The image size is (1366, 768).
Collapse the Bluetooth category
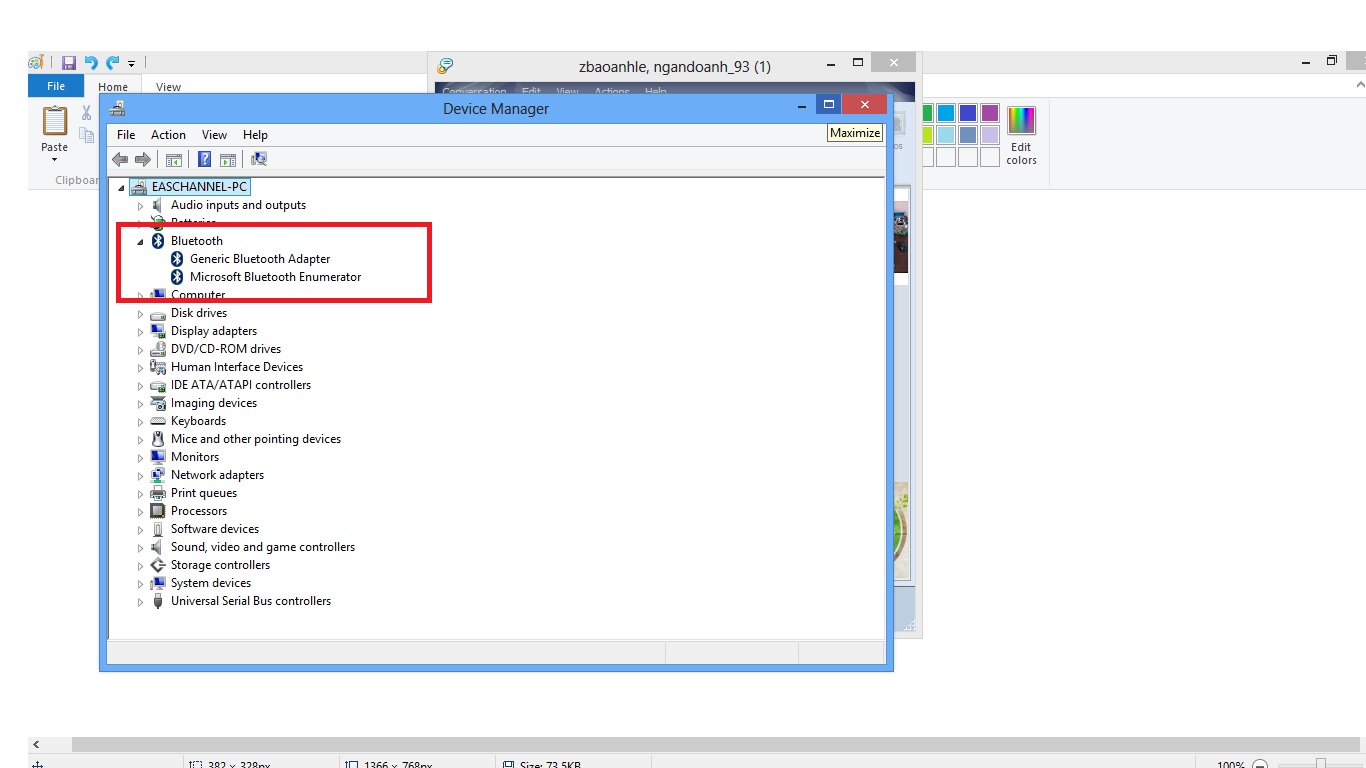(141, 241)
